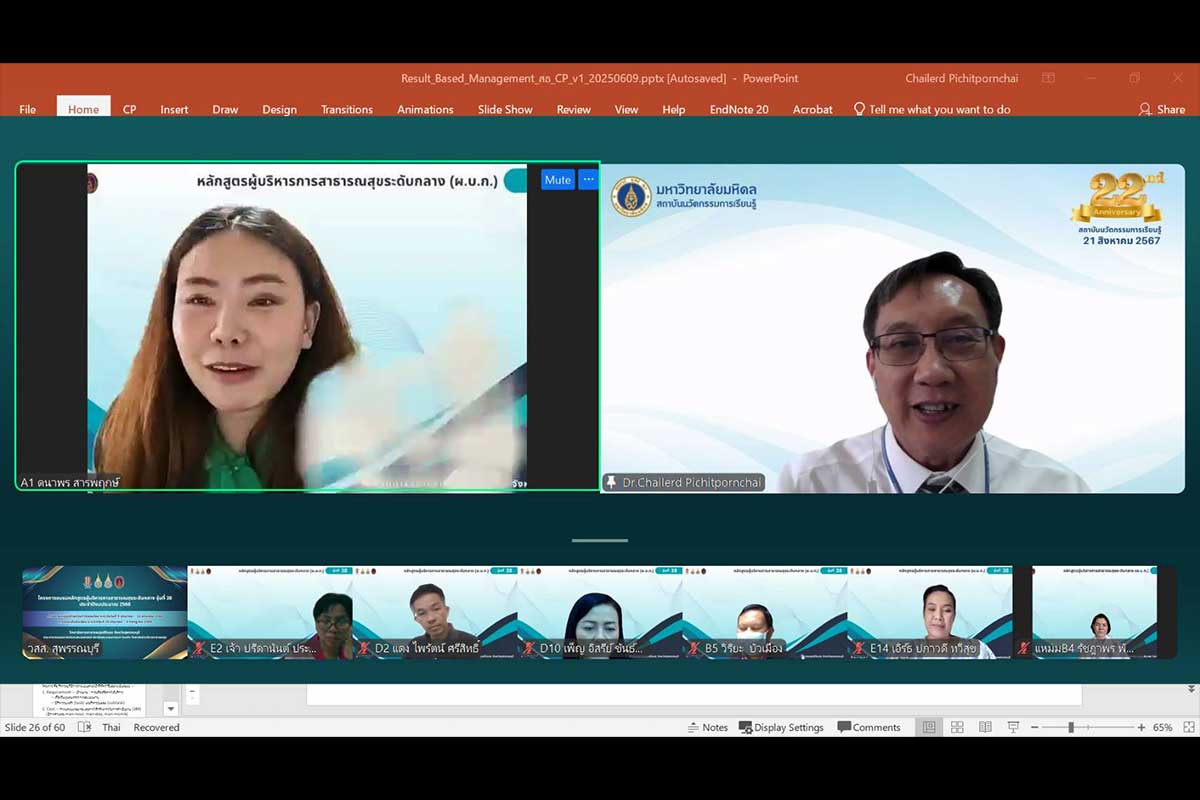Viewport: 1200px width, 800px height.
Task: Click the zoom out minus icon
Action: click(1035, 727)
